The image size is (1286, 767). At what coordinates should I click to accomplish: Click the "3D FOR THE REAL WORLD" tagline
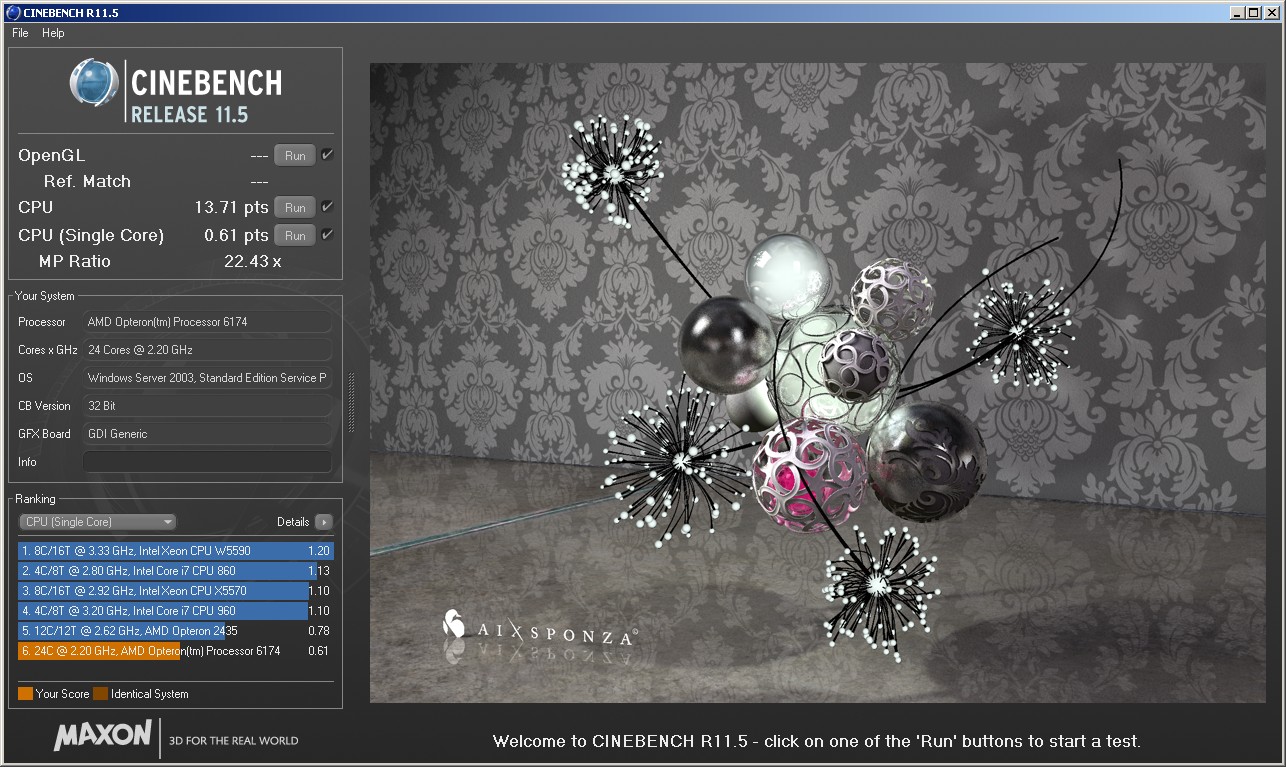tap(235, 741)
